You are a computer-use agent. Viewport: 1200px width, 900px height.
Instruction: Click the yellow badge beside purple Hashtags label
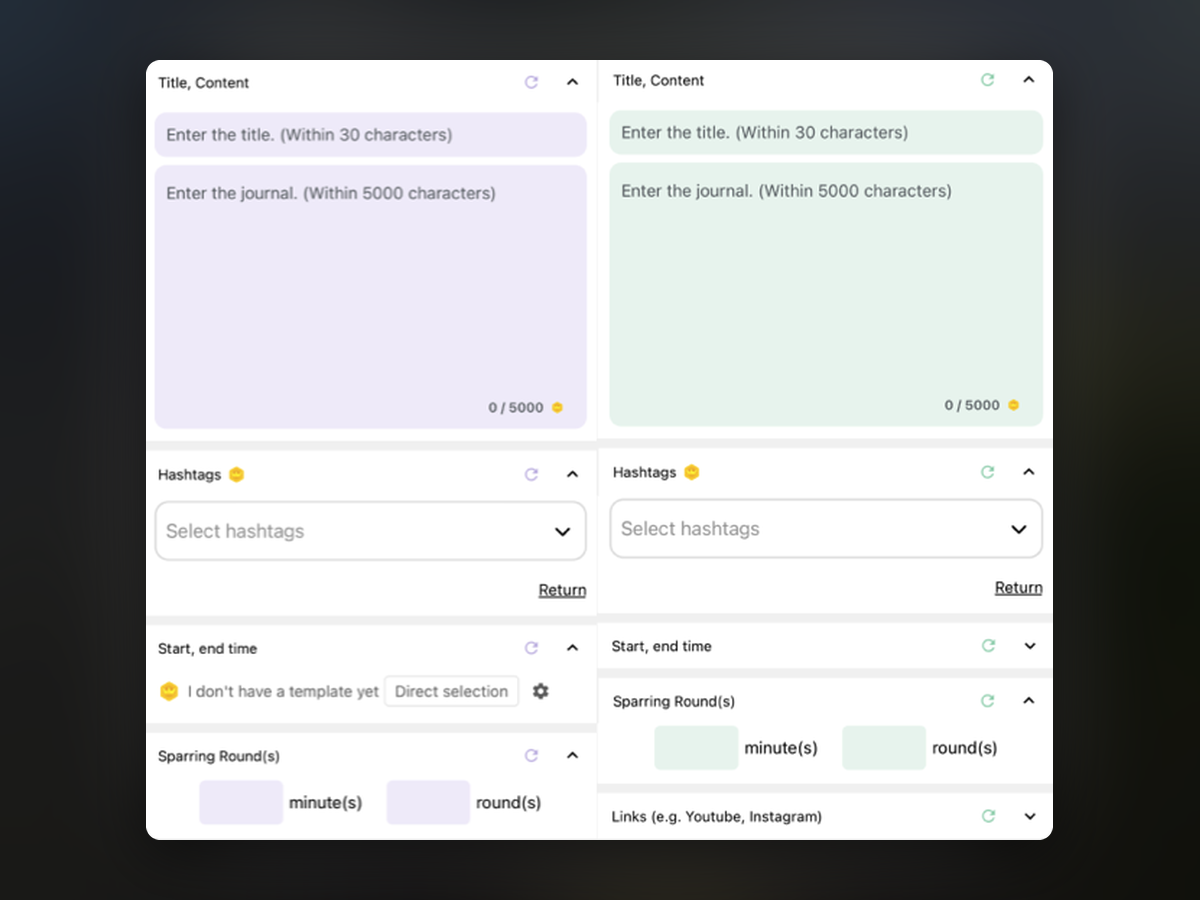(236, 474)
